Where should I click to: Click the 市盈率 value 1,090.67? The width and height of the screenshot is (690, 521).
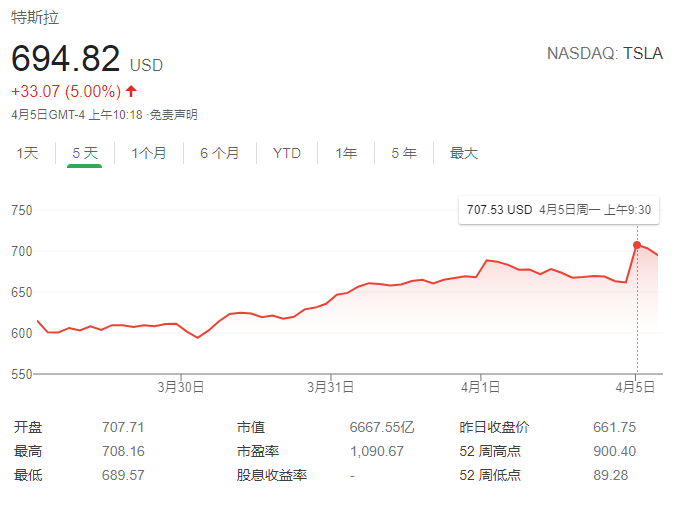pos(377,451)
